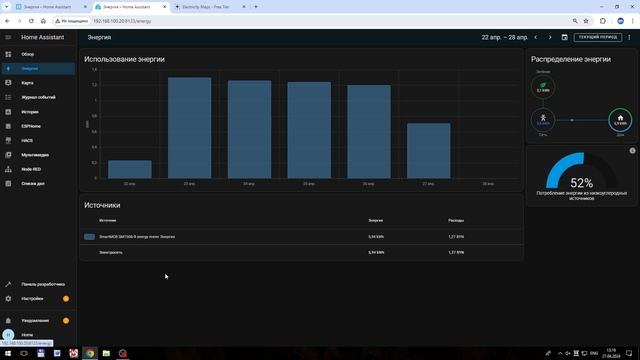Screen dimensions: 640x360
Task: Click the Уведомления notifications bell icon
Action: pyautogui.click(x=8, y=321)
